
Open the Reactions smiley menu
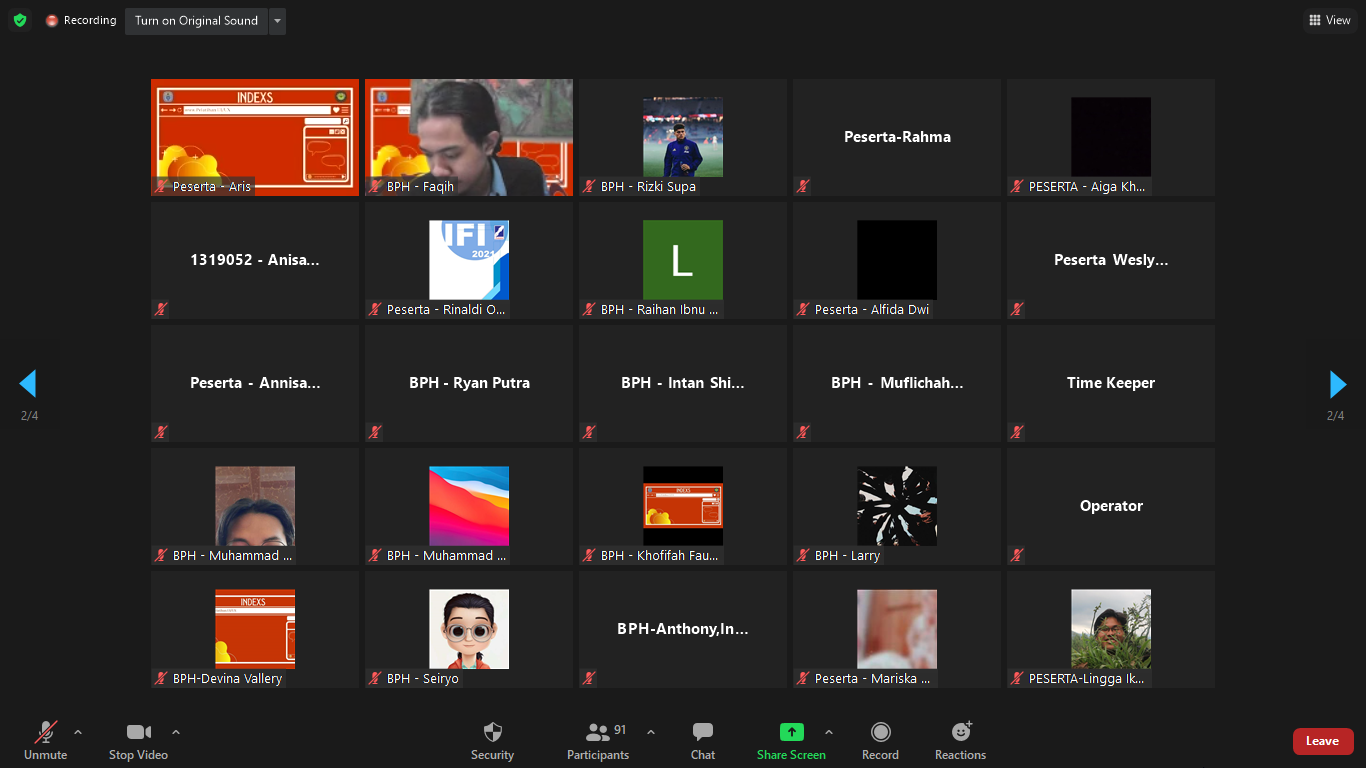(960, 741)
